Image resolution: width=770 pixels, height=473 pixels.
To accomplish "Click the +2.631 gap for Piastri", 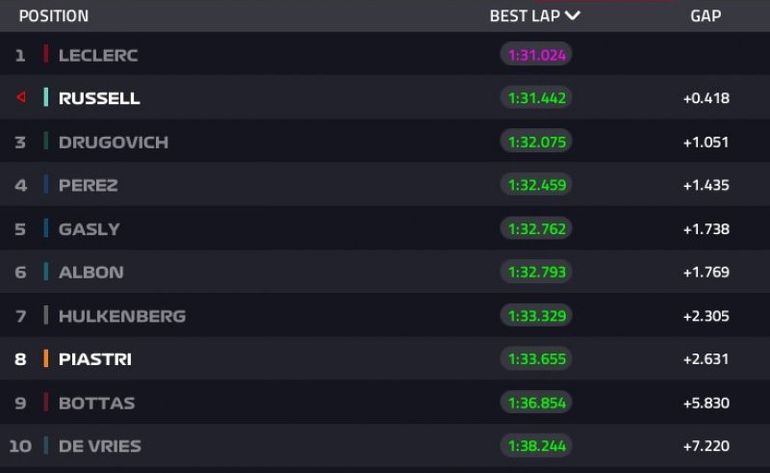I will click(x=706, y=359).
